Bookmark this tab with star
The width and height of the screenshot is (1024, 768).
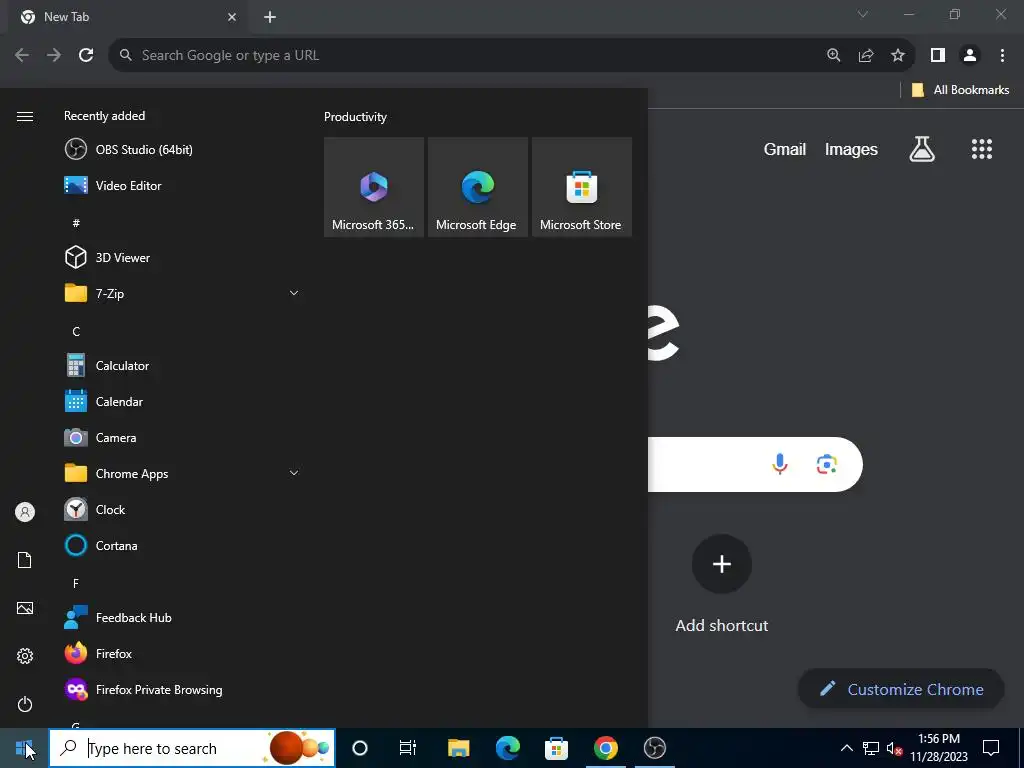(x=898, y=55)
